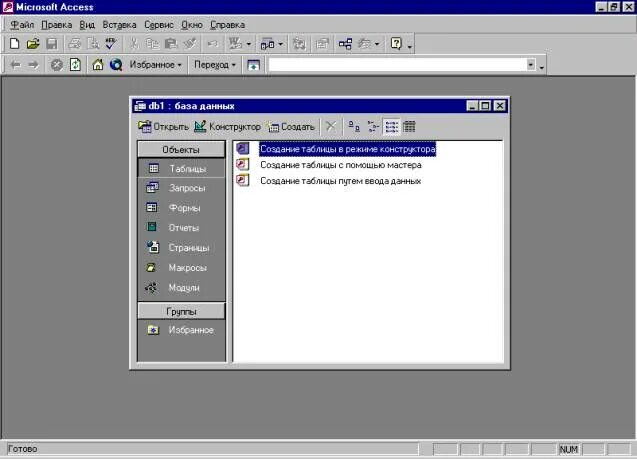Go to the Start Page home icon
This screenshot has width=637, height=459.
[98, 65]
